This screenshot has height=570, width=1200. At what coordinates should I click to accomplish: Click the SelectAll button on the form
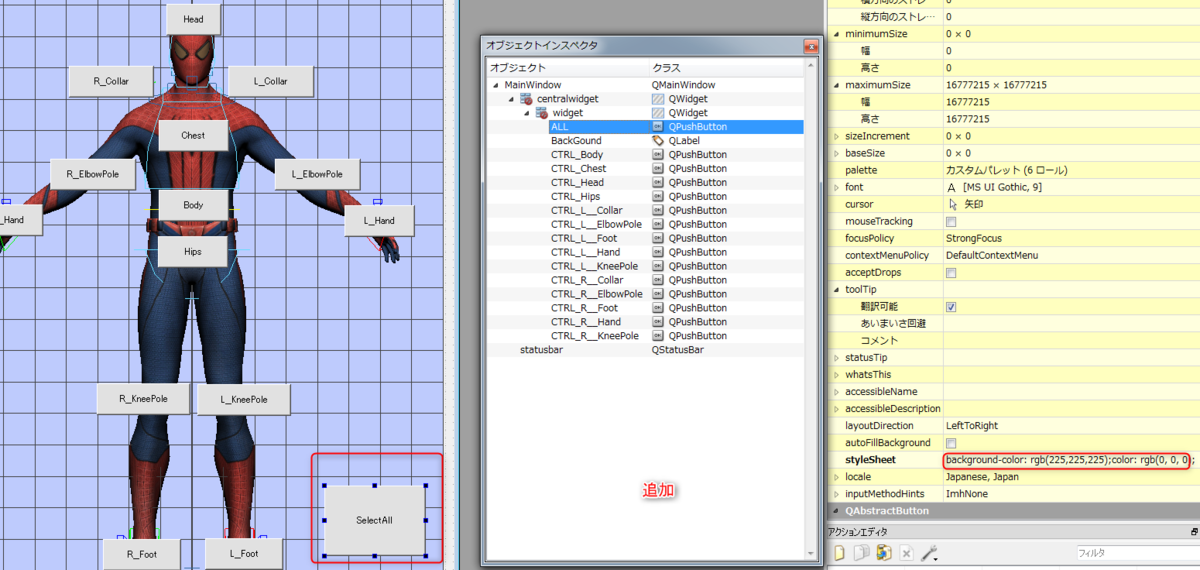point(374,520)
